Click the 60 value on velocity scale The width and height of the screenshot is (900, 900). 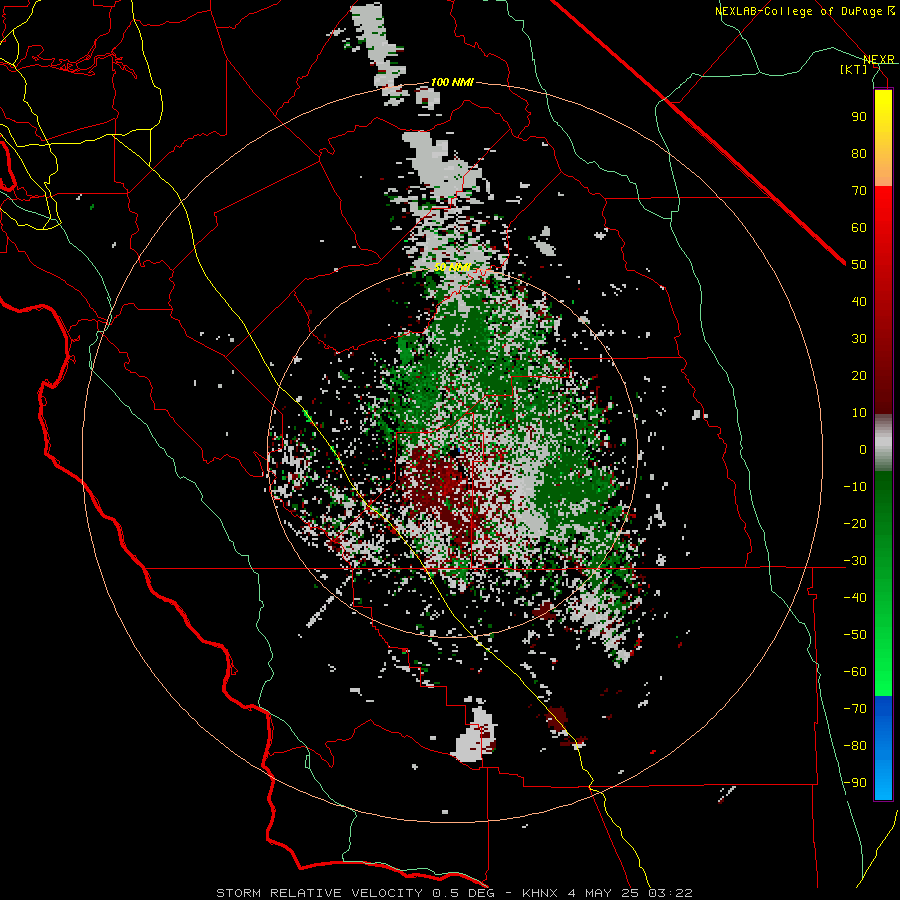(x=859, y=228)
